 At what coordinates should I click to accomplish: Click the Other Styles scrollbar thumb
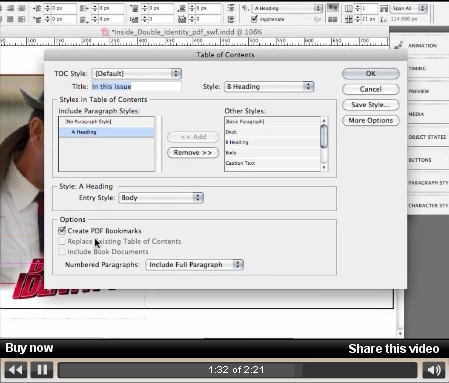pyautogui.click(x=324, y=136)
